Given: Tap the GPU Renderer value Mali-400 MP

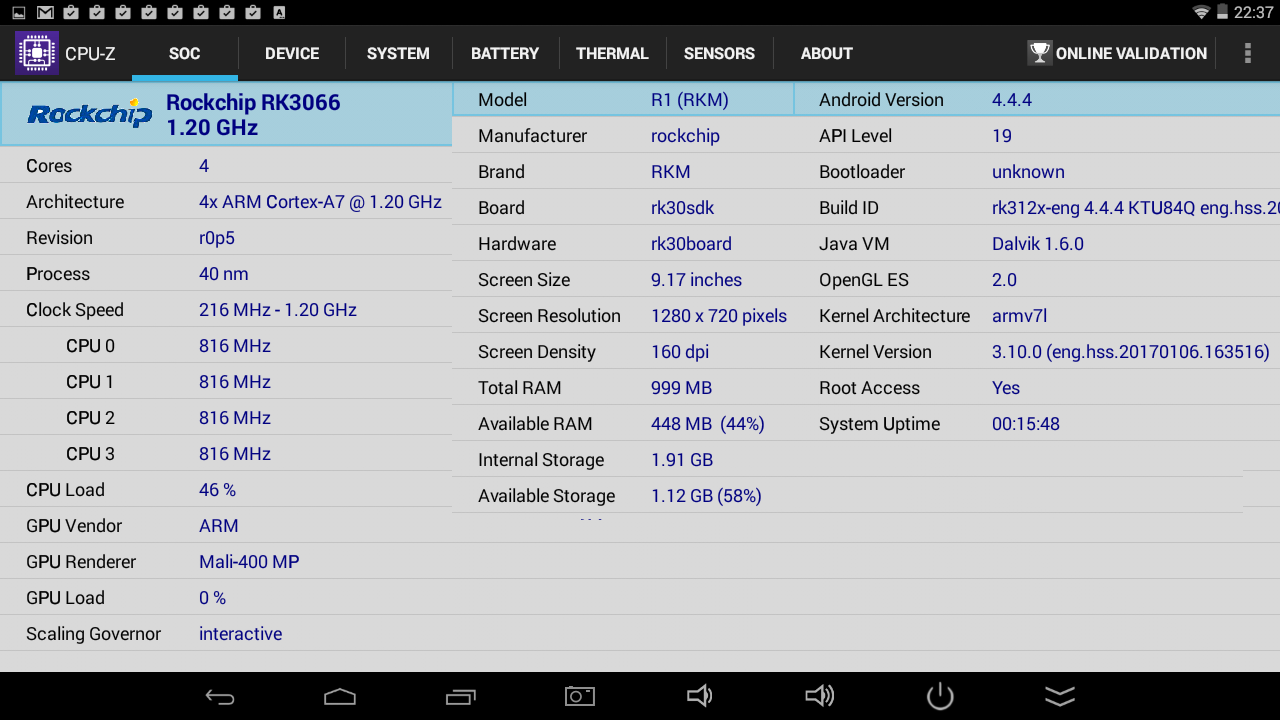Looking at the screenshot, I should click(249, 562).
